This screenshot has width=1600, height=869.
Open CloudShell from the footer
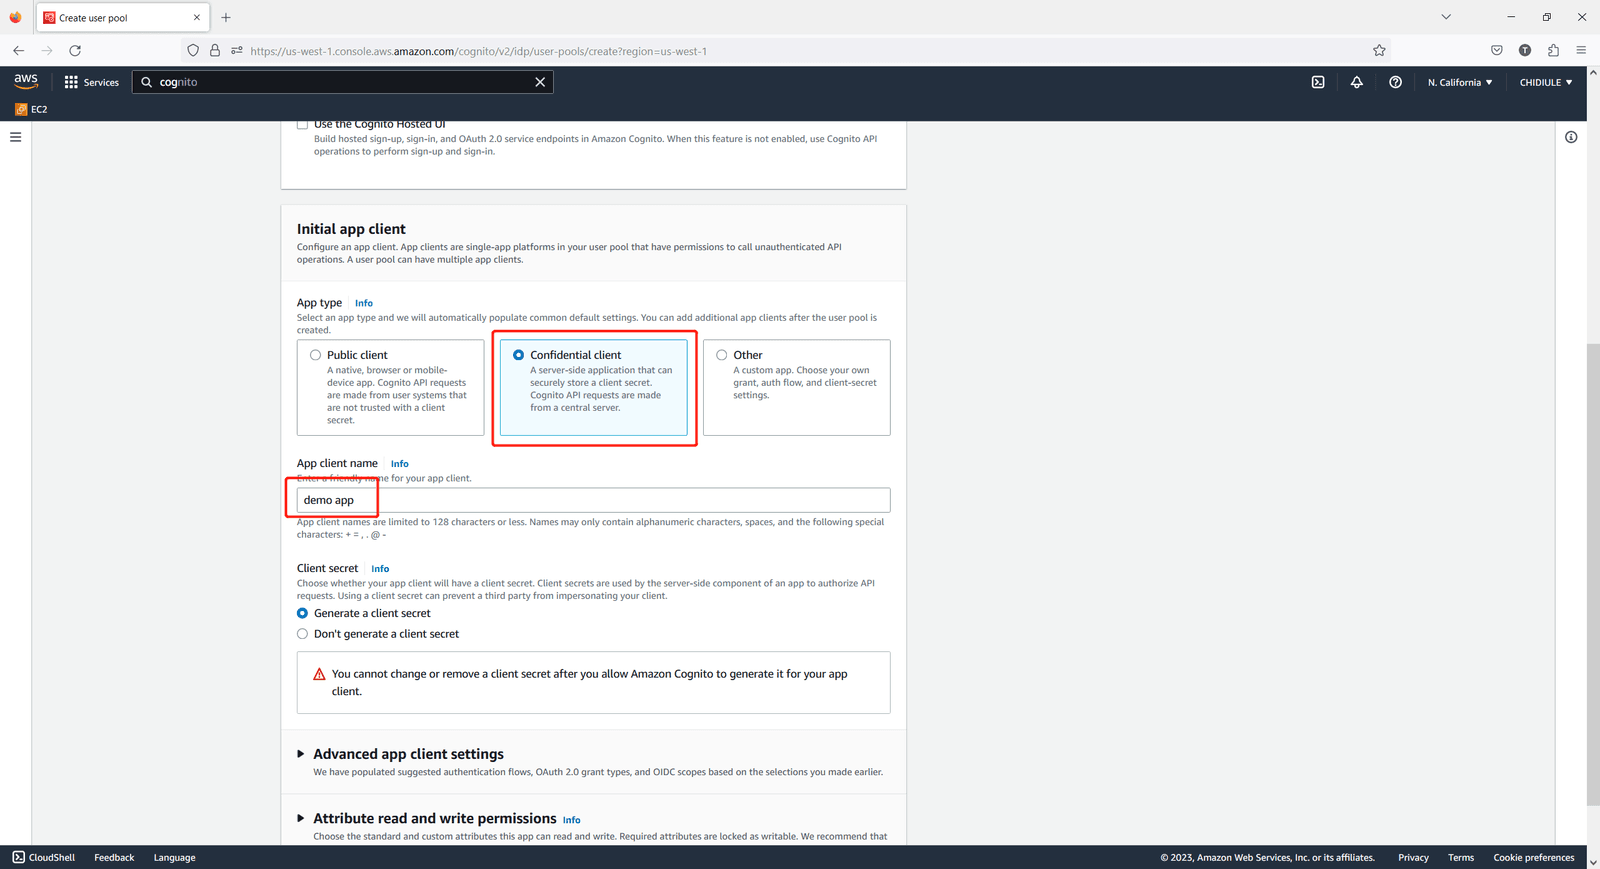pyautogui.click(x=44, y=857)
